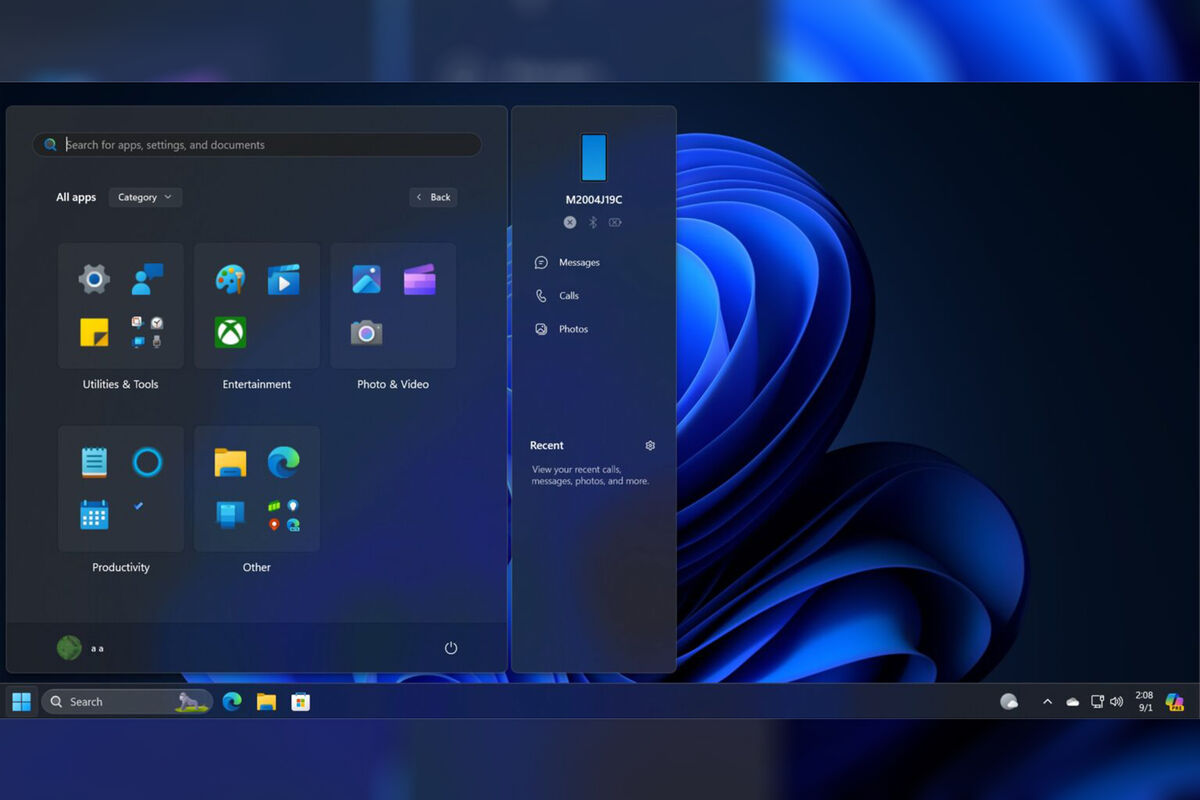The width and height of the screenshot is (1200, 800).
Task: Launch the Clipchamp video editor icon
Action: [x=419, y=279]
